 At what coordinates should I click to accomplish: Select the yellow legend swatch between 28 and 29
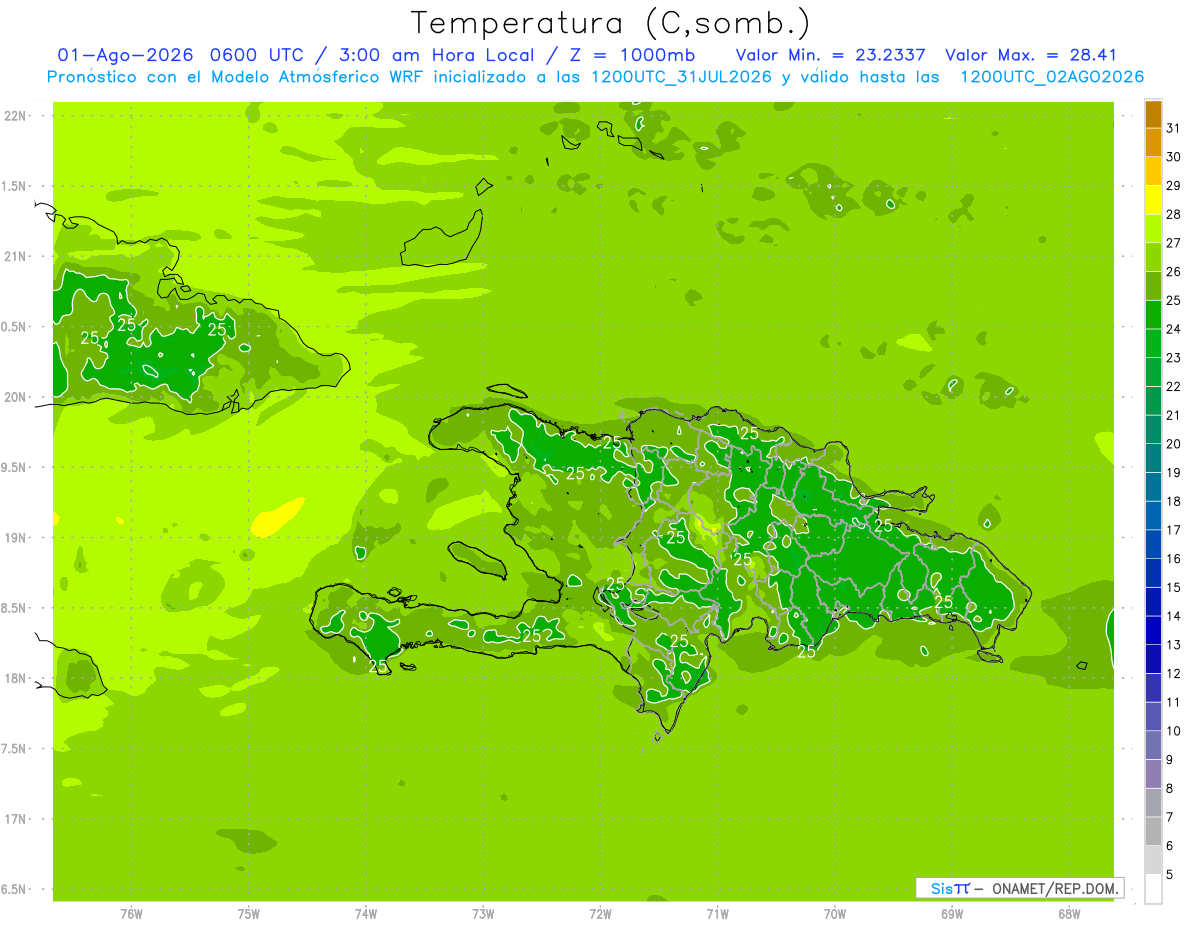tap(1153, 200)
